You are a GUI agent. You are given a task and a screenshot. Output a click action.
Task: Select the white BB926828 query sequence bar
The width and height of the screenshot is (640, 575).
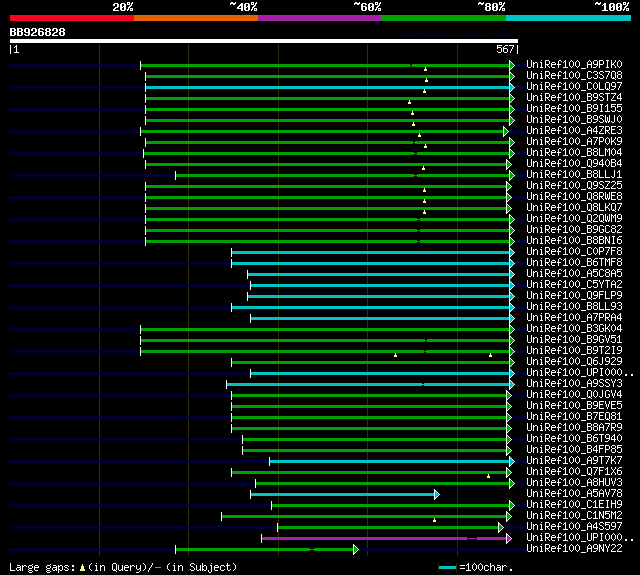(x=264, y=41)
